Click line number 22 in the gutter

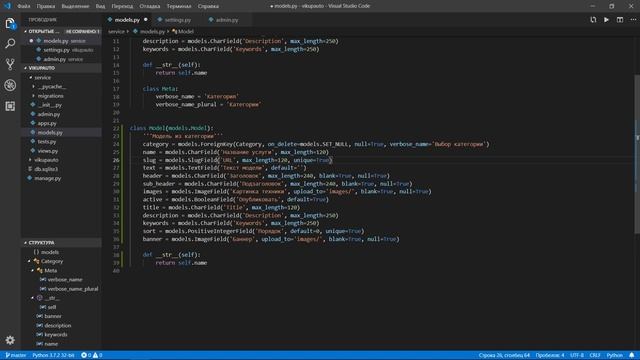pyautogui.click(x=116, y=128)
